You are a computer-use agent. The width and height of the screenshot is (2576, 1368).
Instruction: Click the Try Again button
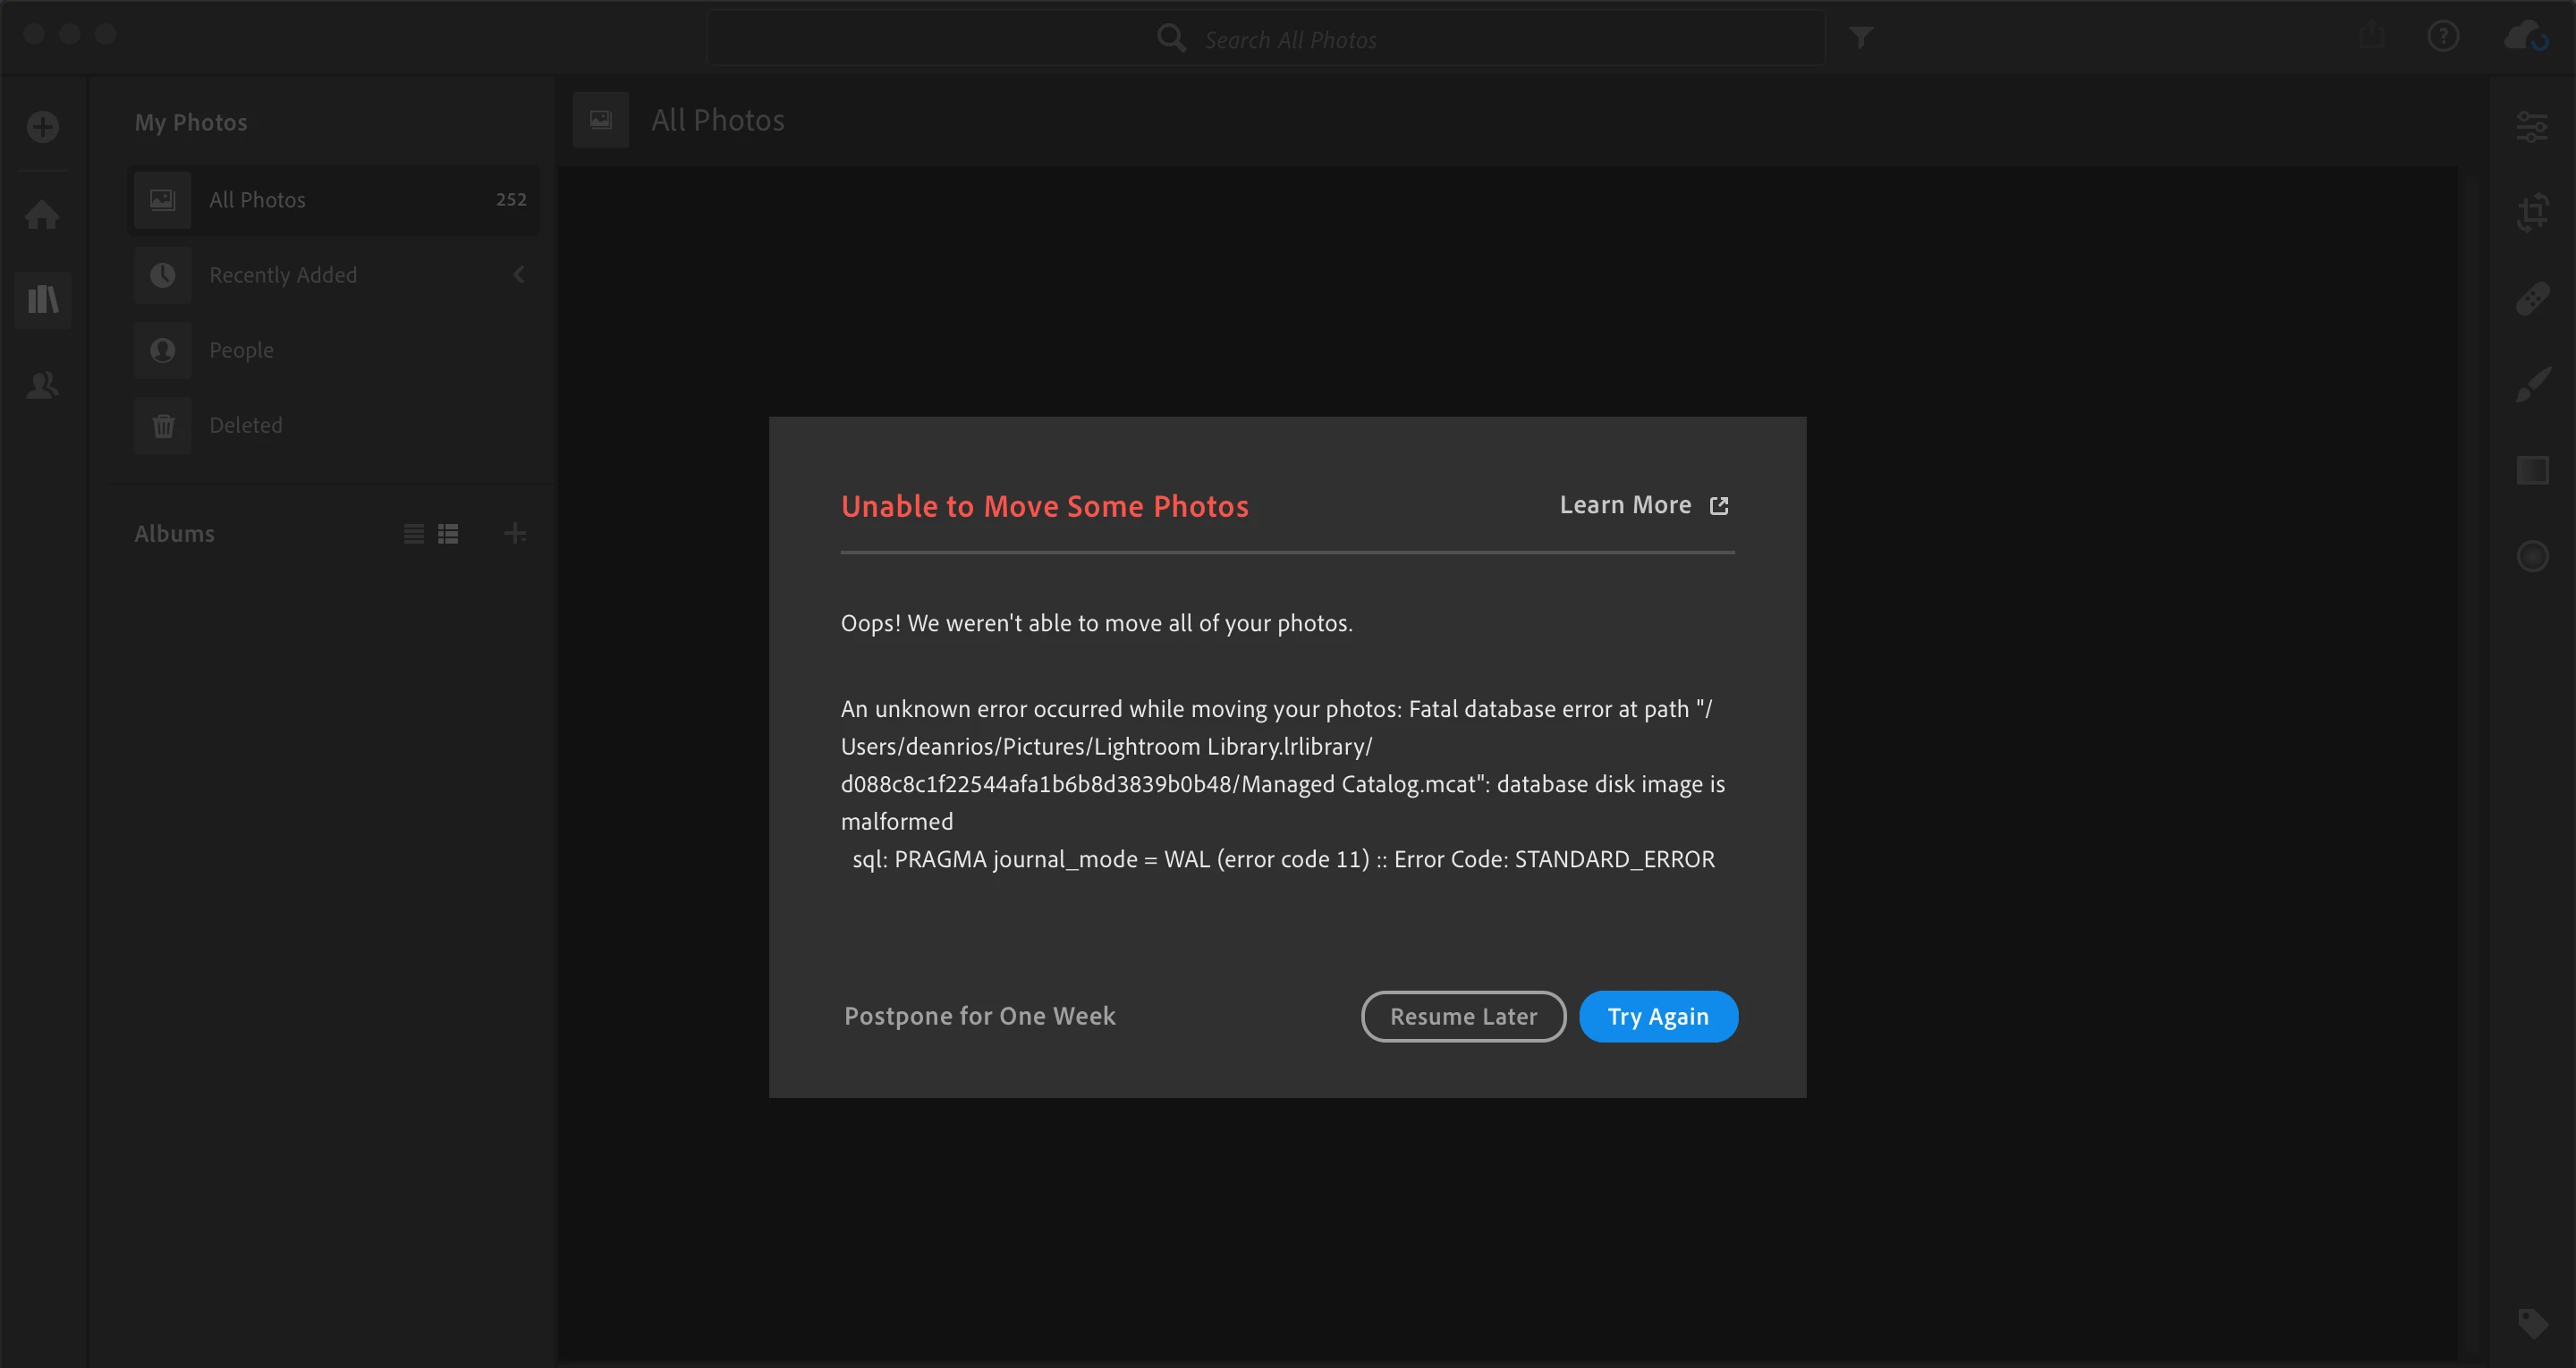point(1657,1016)
